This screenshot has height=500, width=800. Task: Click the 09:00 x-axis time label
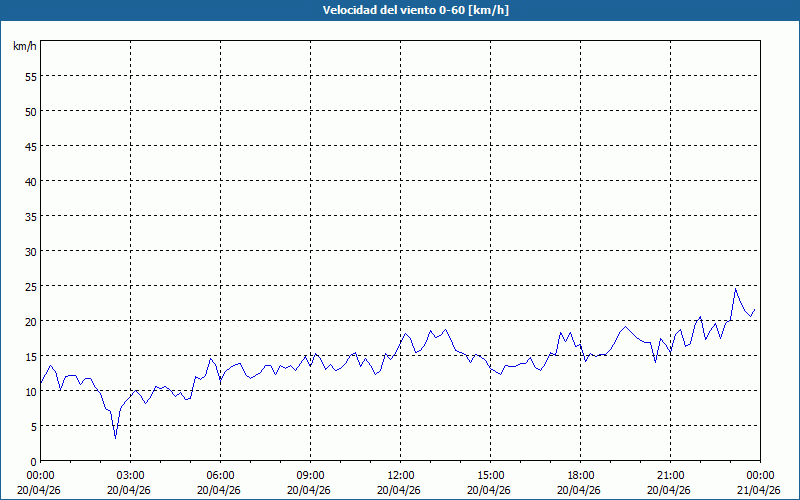(310, 475)
